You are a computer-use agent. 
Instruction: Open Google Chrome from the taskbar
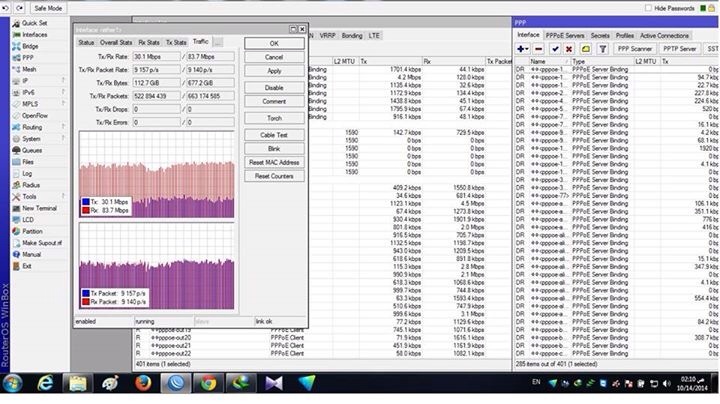[208, 383]
